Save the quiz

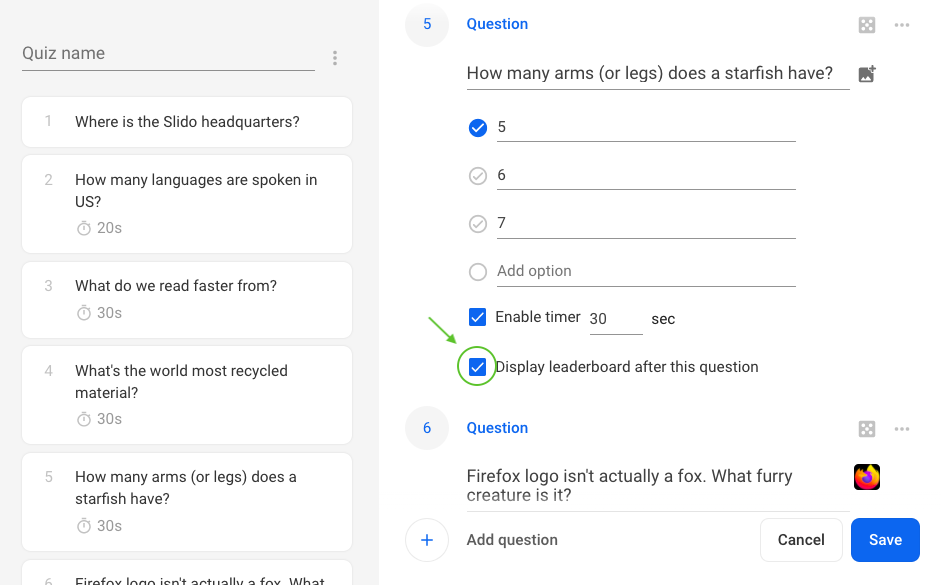click(x=885, y=540)
